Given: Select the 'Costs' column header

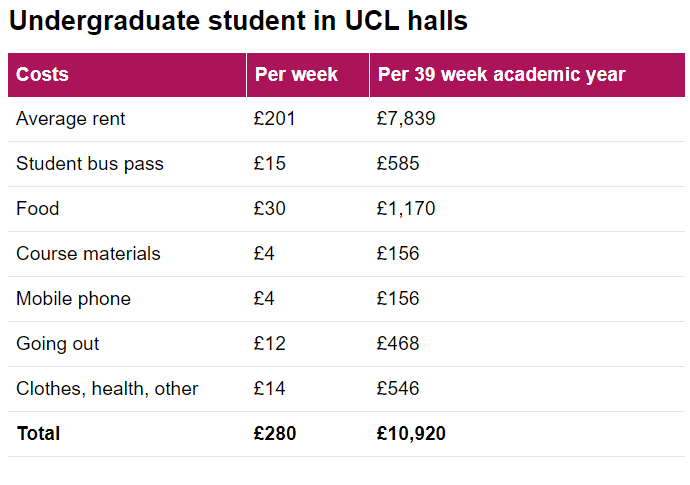Looking at the screenshot, I should tap(42, 75).
